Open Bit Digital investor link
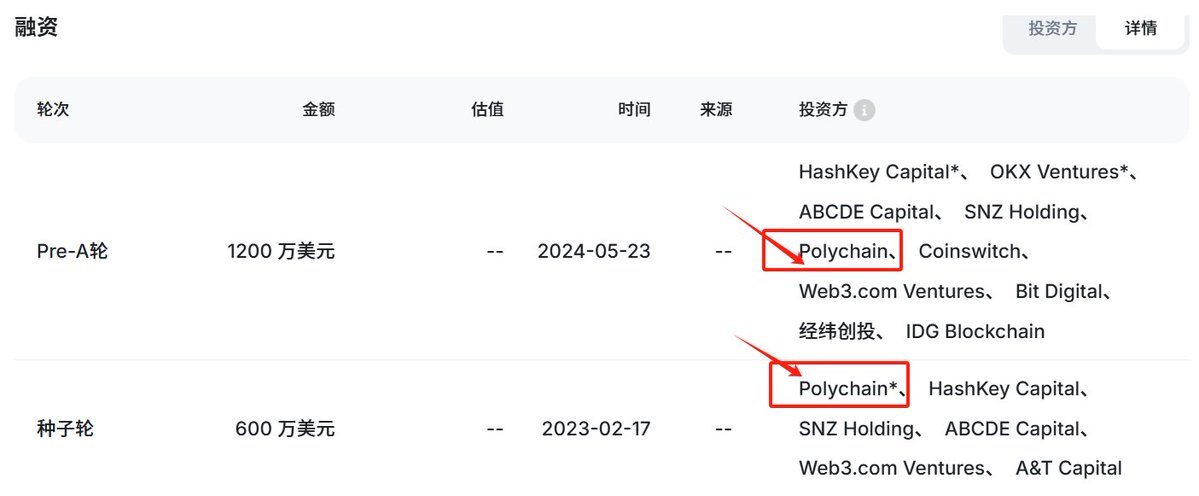 click(x=1059, y=292)
